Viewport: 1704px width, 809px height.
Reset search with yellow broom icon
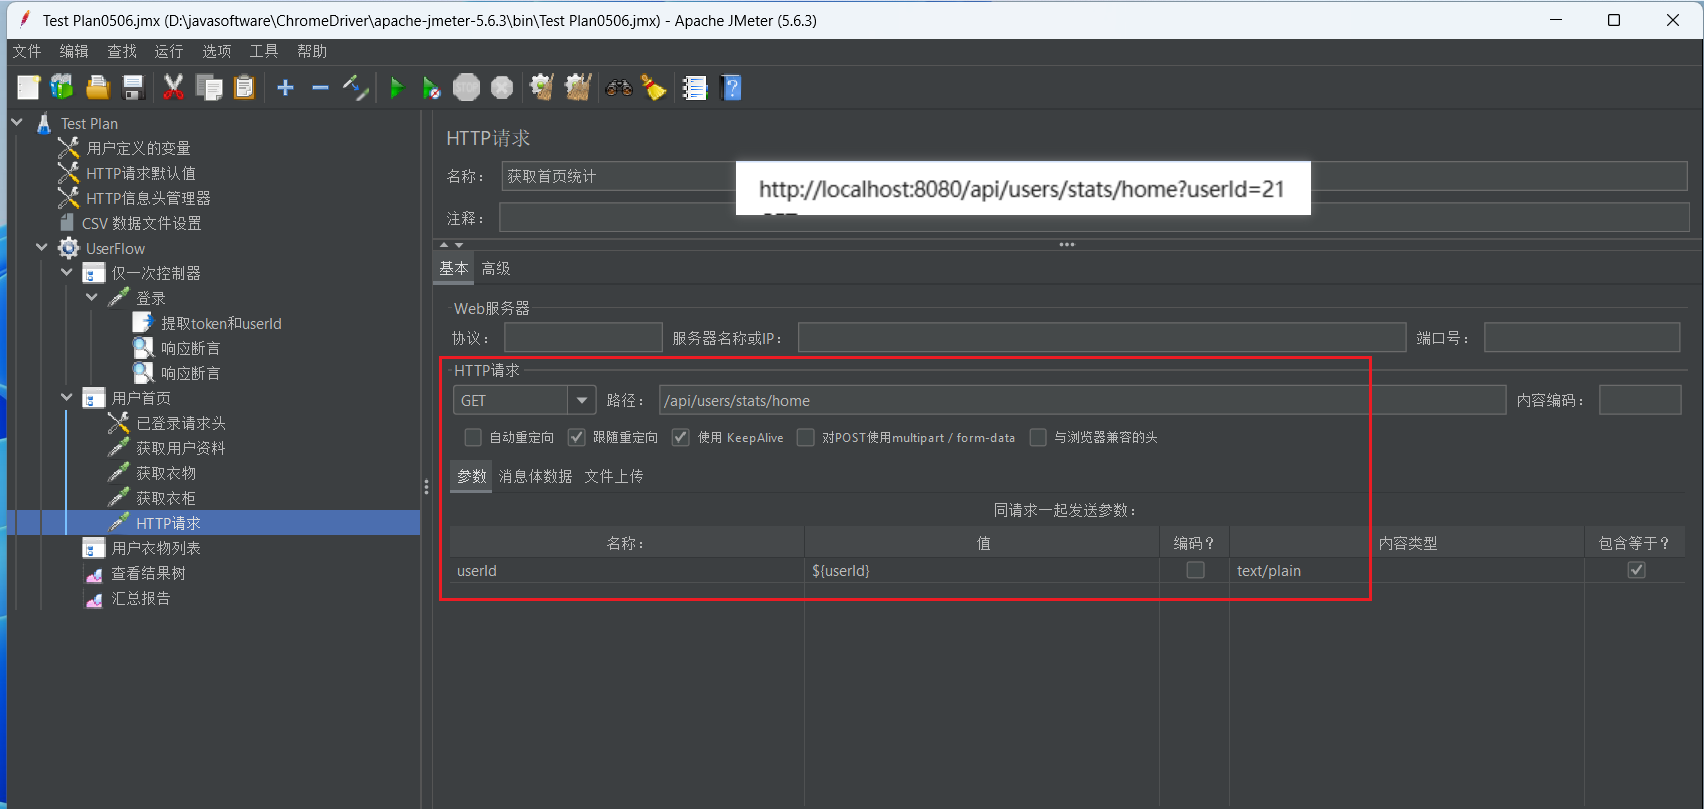coord(654,88)
